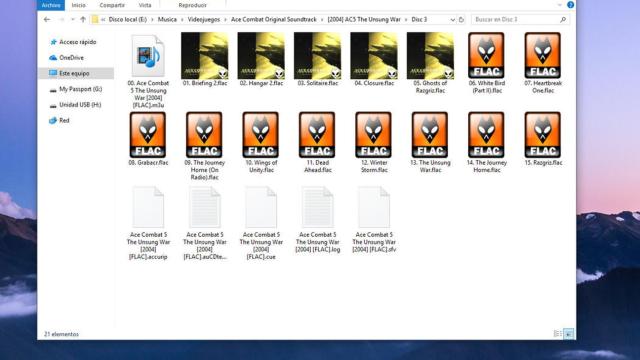Image resolution: width=640 pixels, height=360 pixels.
Task: Open the recent locations dropdown arrow
Action: pos(73,19)
